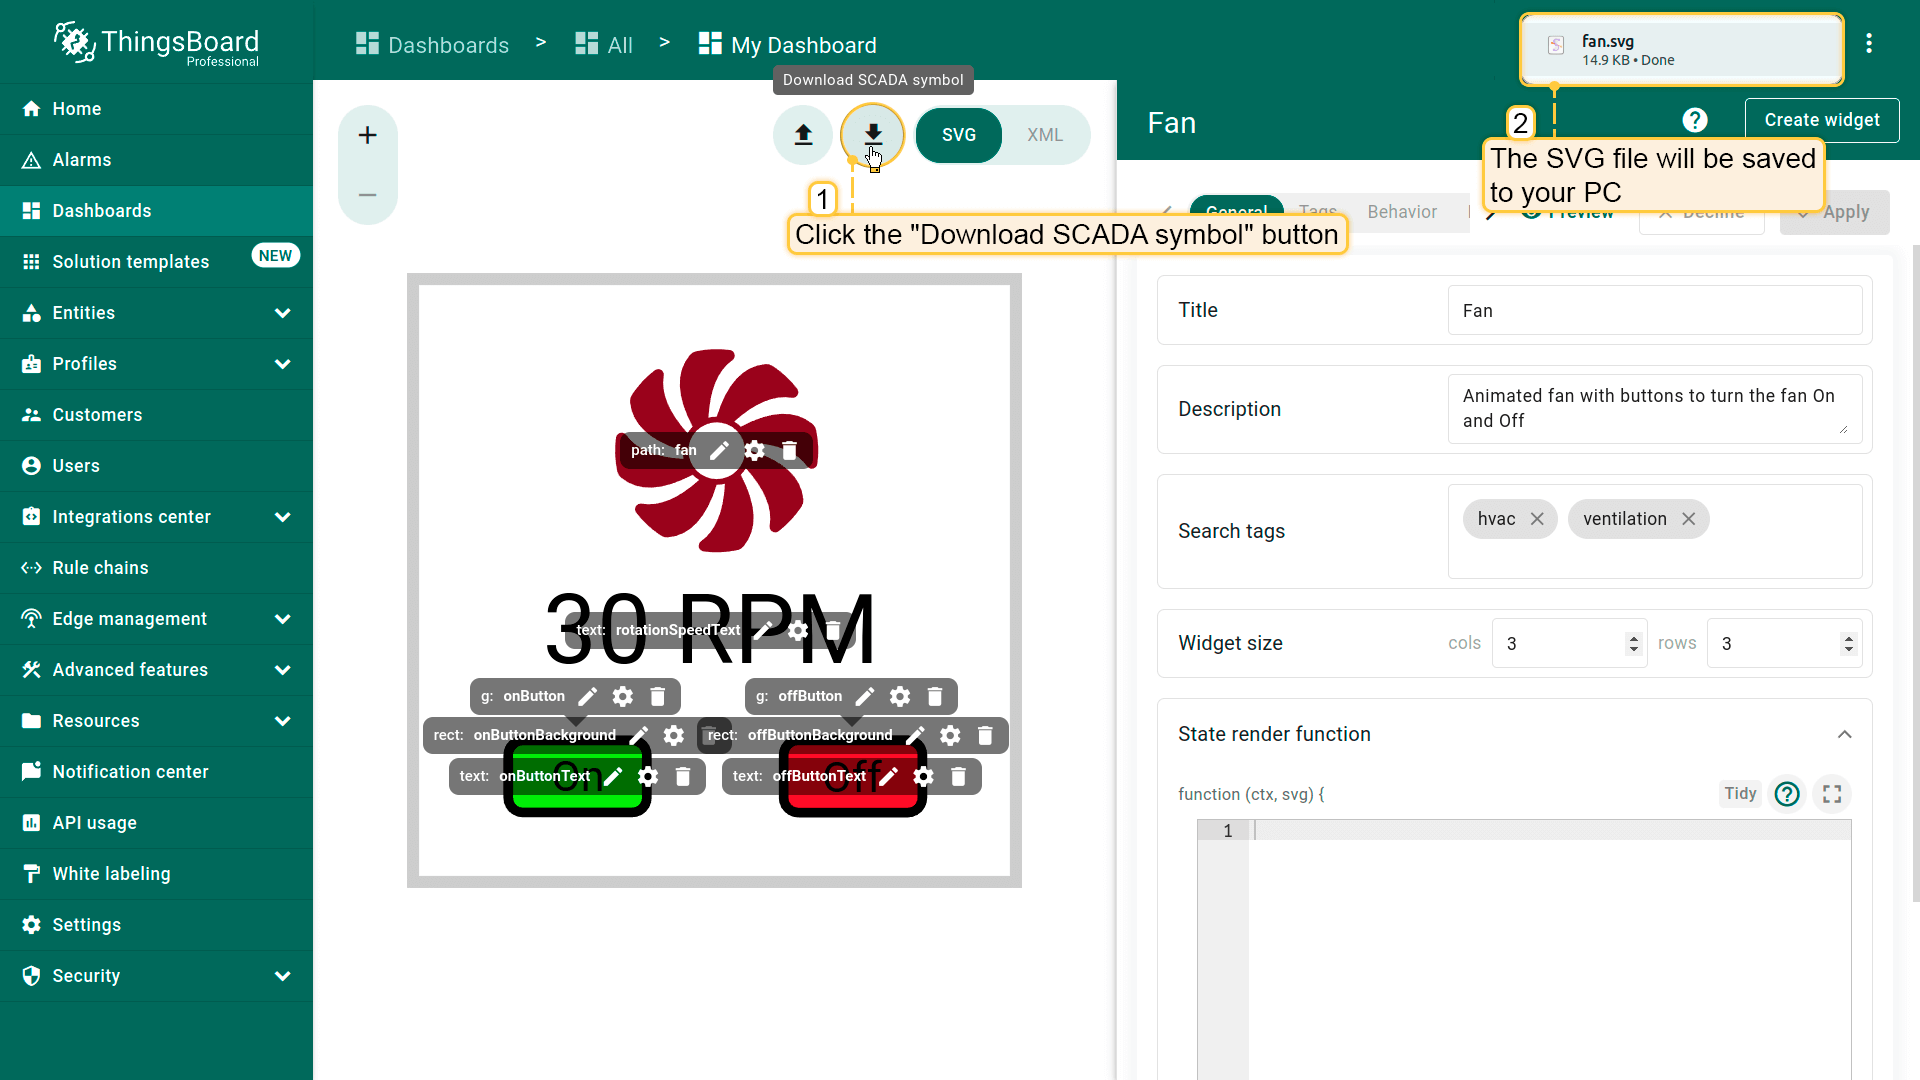The width and height of the screenshot is (1920, 1080).
Task: Open the help icon next to Tidy
Action: [1786, 794]
